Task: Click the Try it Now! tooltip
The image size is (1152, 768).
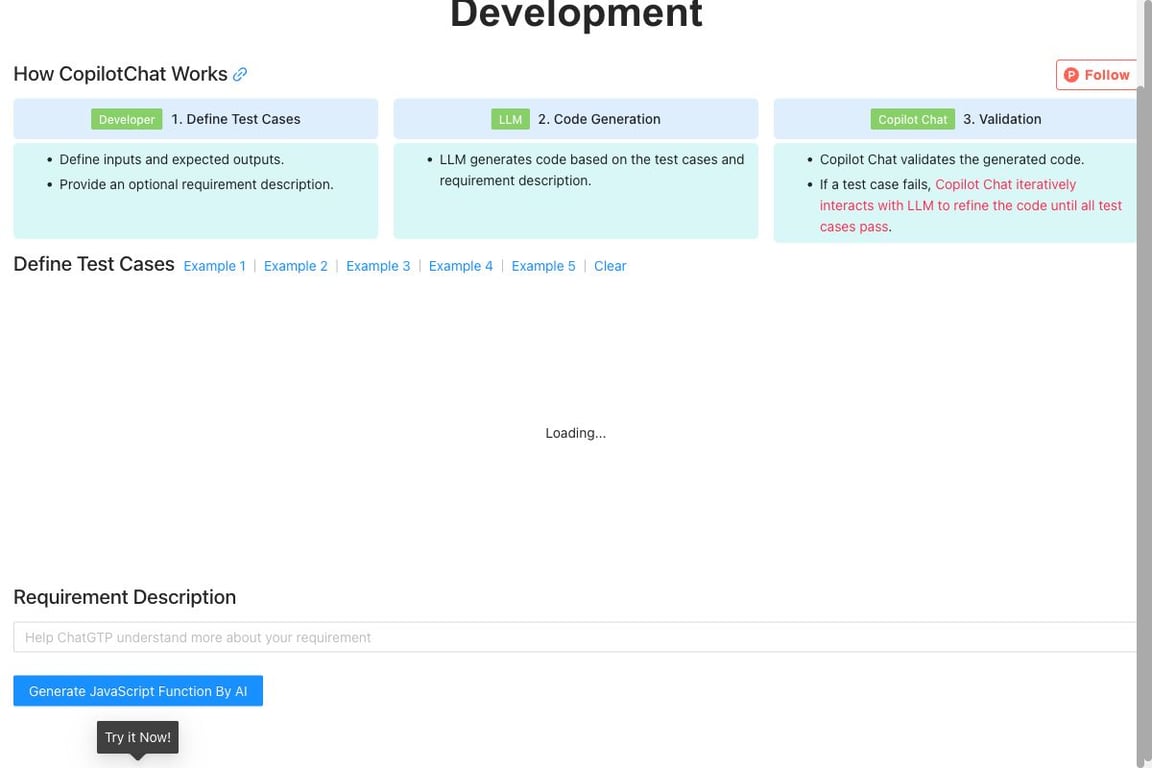Action: pos(137,737)
